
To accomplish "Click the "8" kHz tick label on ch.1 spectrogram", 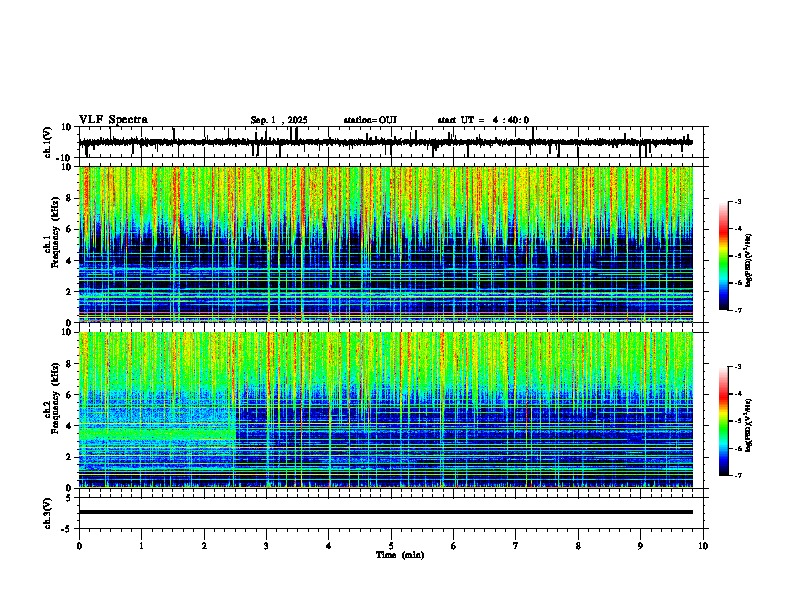I will (69, 198).
